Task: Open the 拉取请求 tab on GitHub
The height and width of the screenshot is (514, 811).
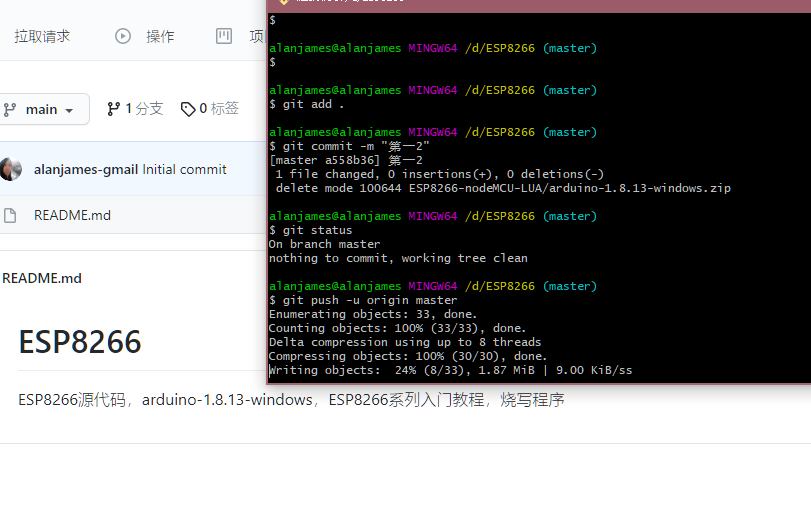Action: click(x=42, y=37)
